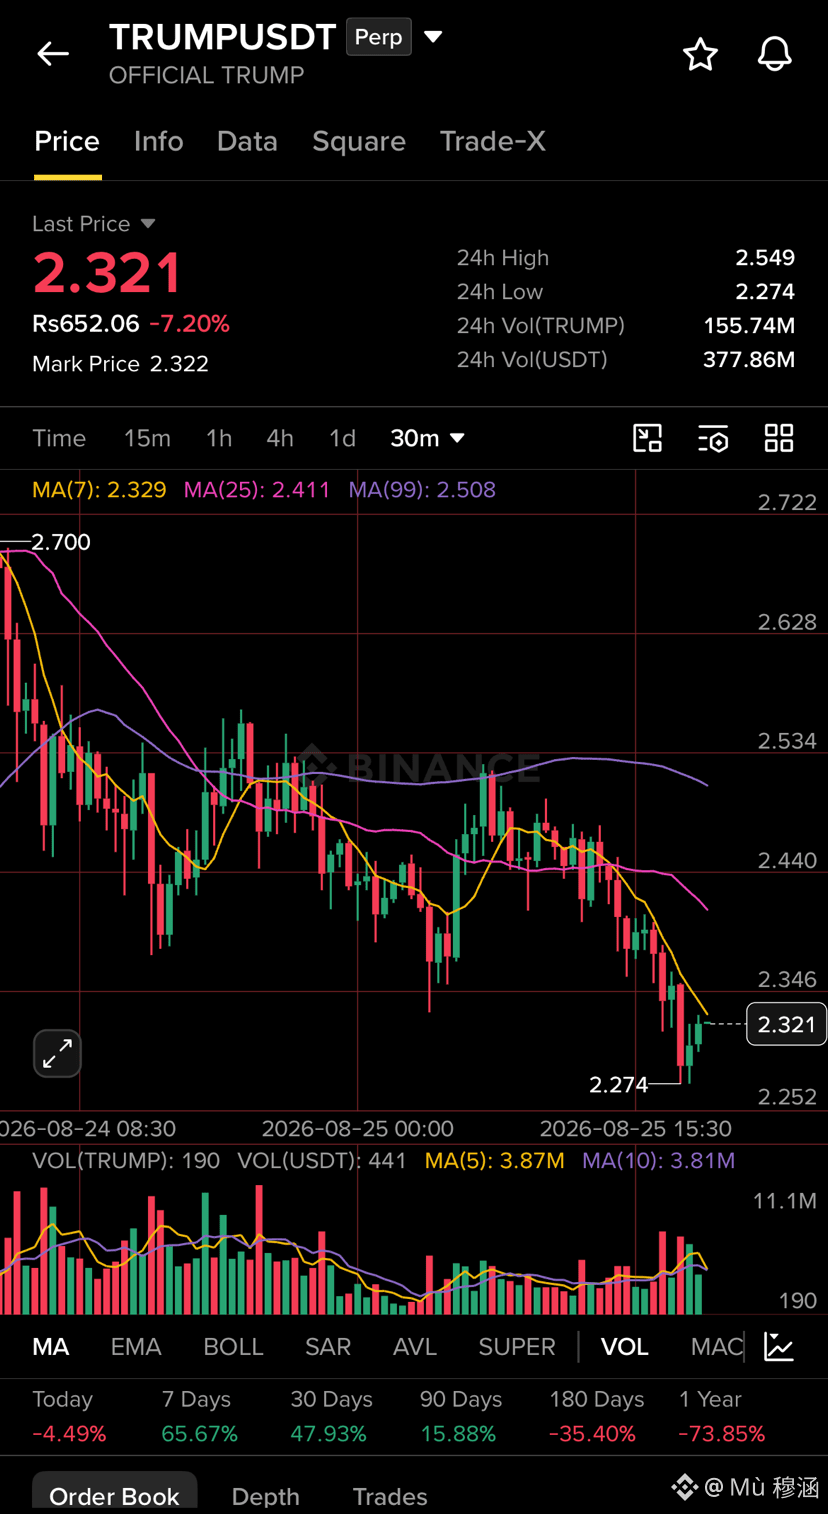Switch to the Square tab
This screenshot has width=828, height=1514.
(x=359, y=141)
